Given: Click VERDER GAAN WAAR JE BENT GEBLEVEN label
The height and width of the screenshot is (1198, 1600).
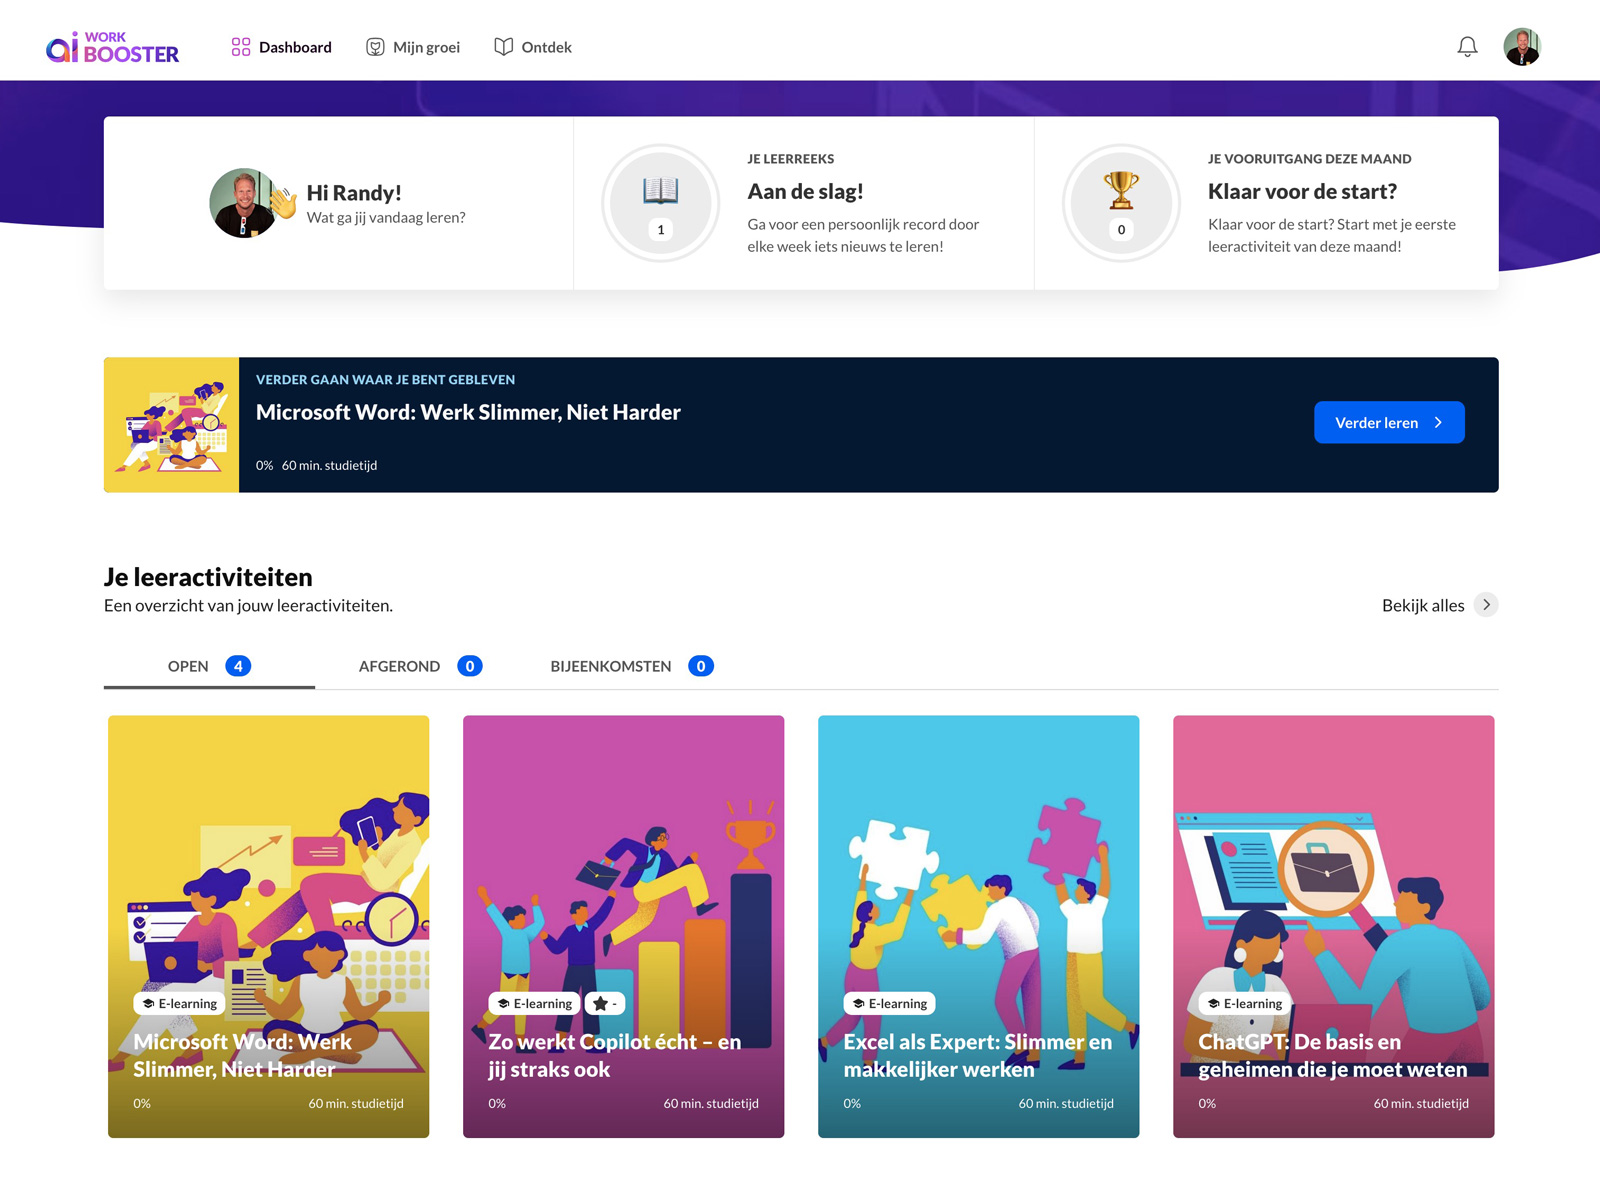Looking at the screenshot, I should click(385, 380).
